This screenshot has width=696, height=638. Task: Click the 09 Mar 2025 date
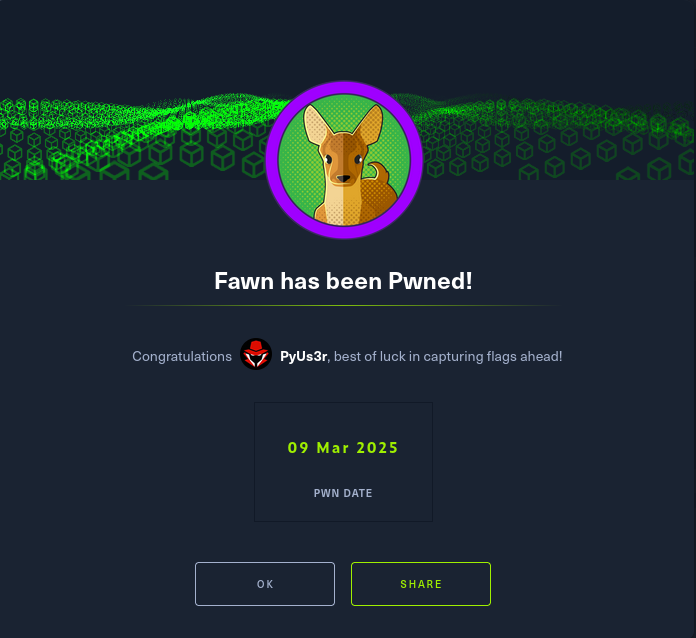(343, 448)
